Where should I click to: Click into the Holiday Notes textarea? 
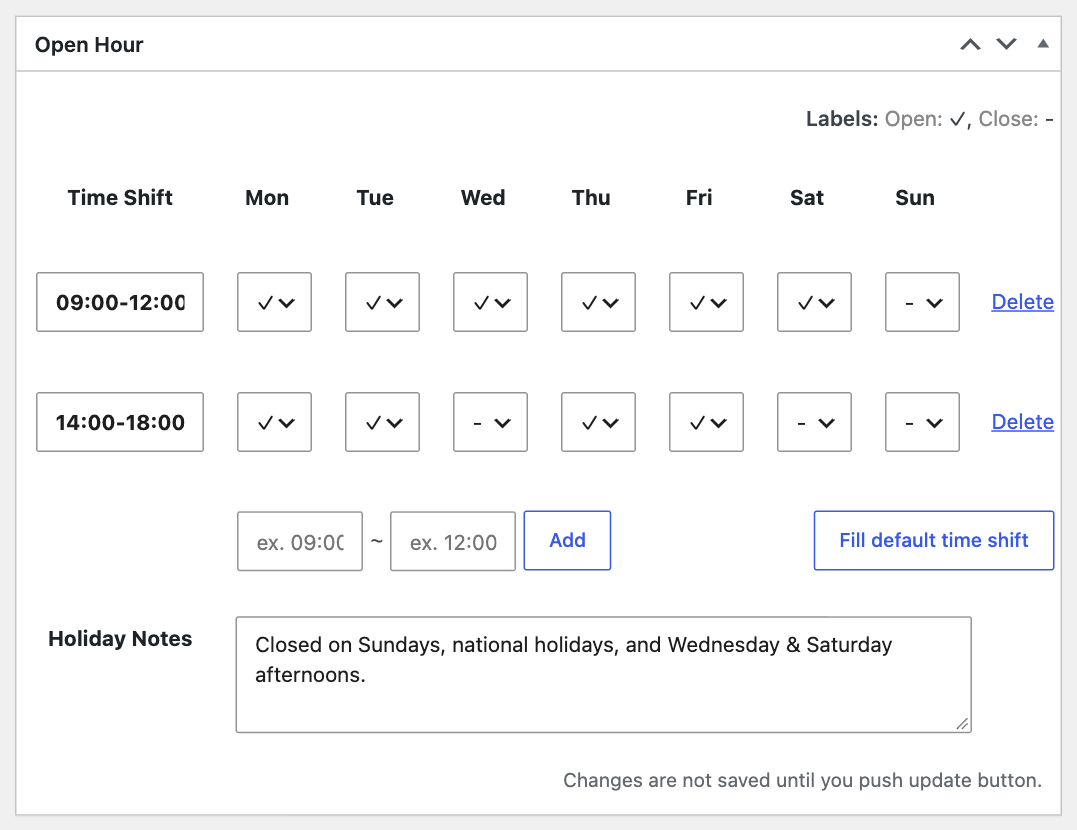coord(603,675)
